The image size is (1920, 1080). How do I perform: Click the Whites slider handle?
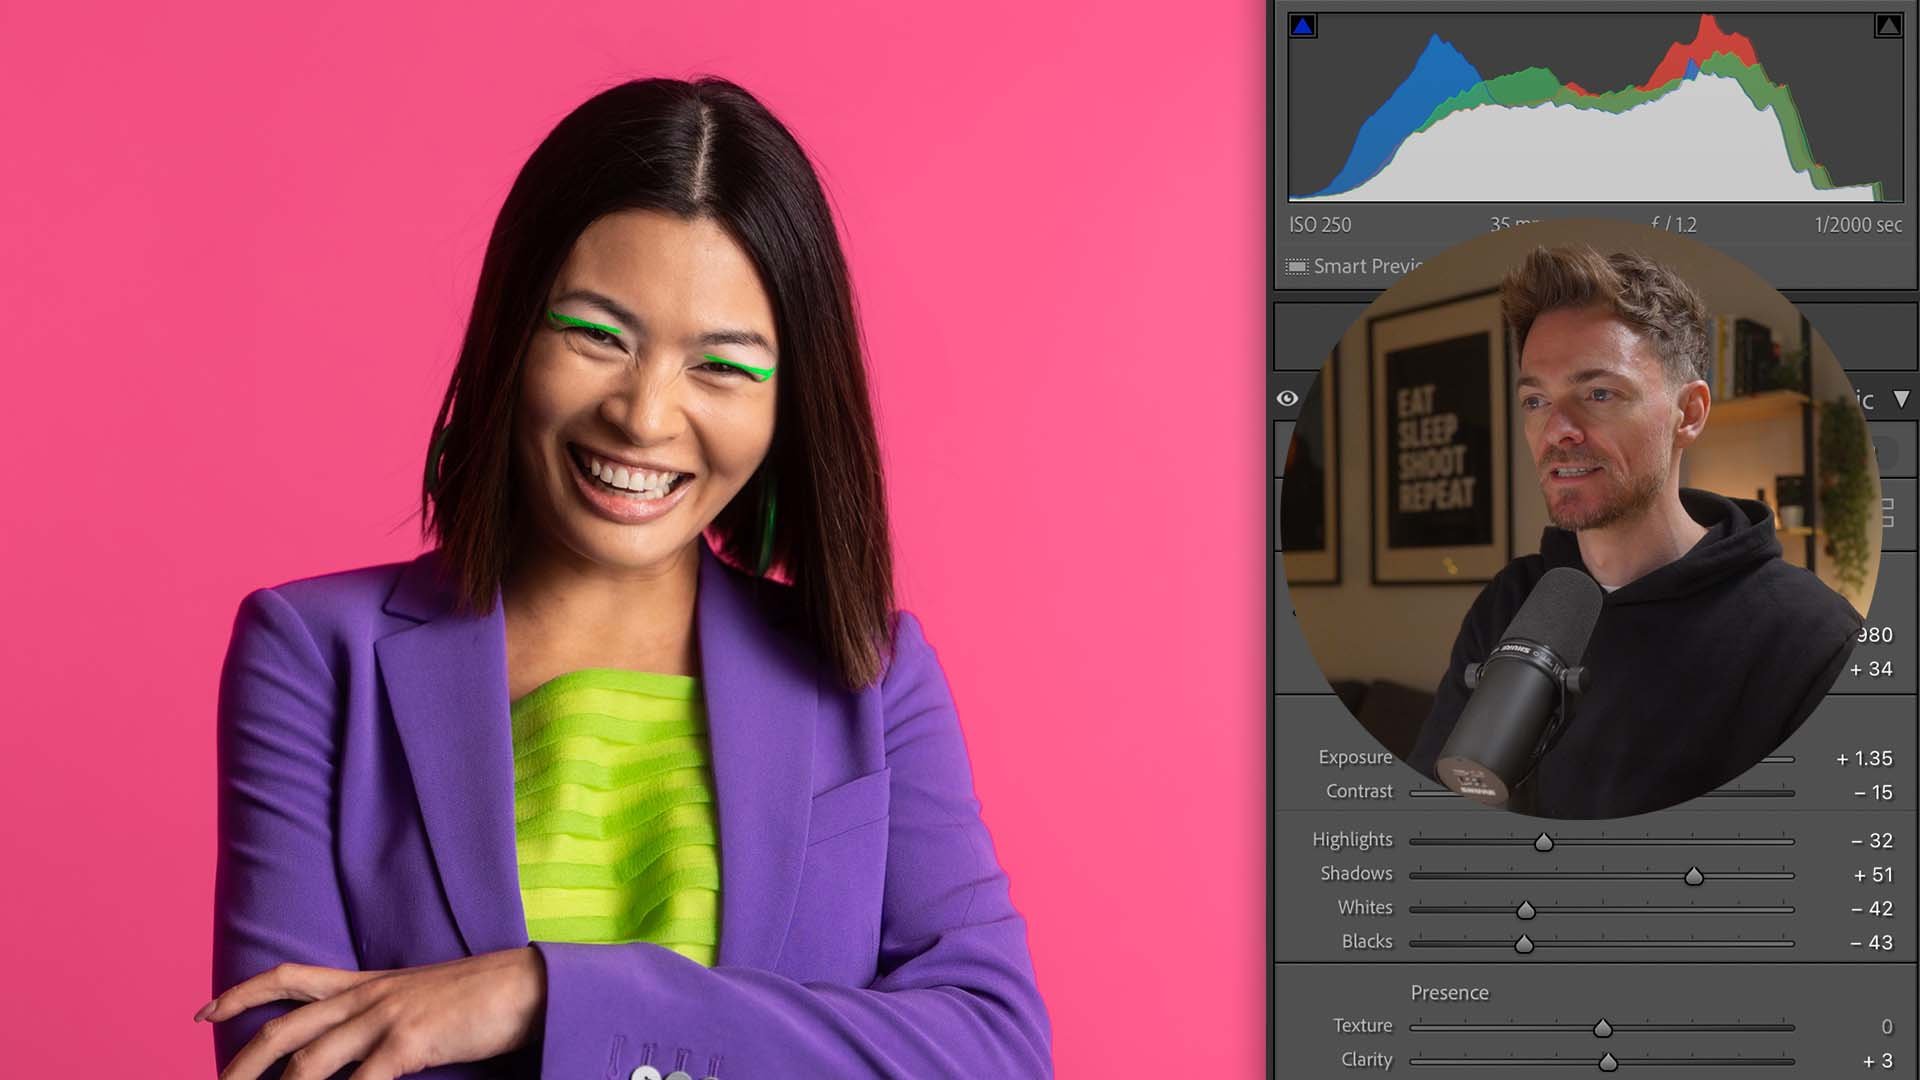[1525, 910]
